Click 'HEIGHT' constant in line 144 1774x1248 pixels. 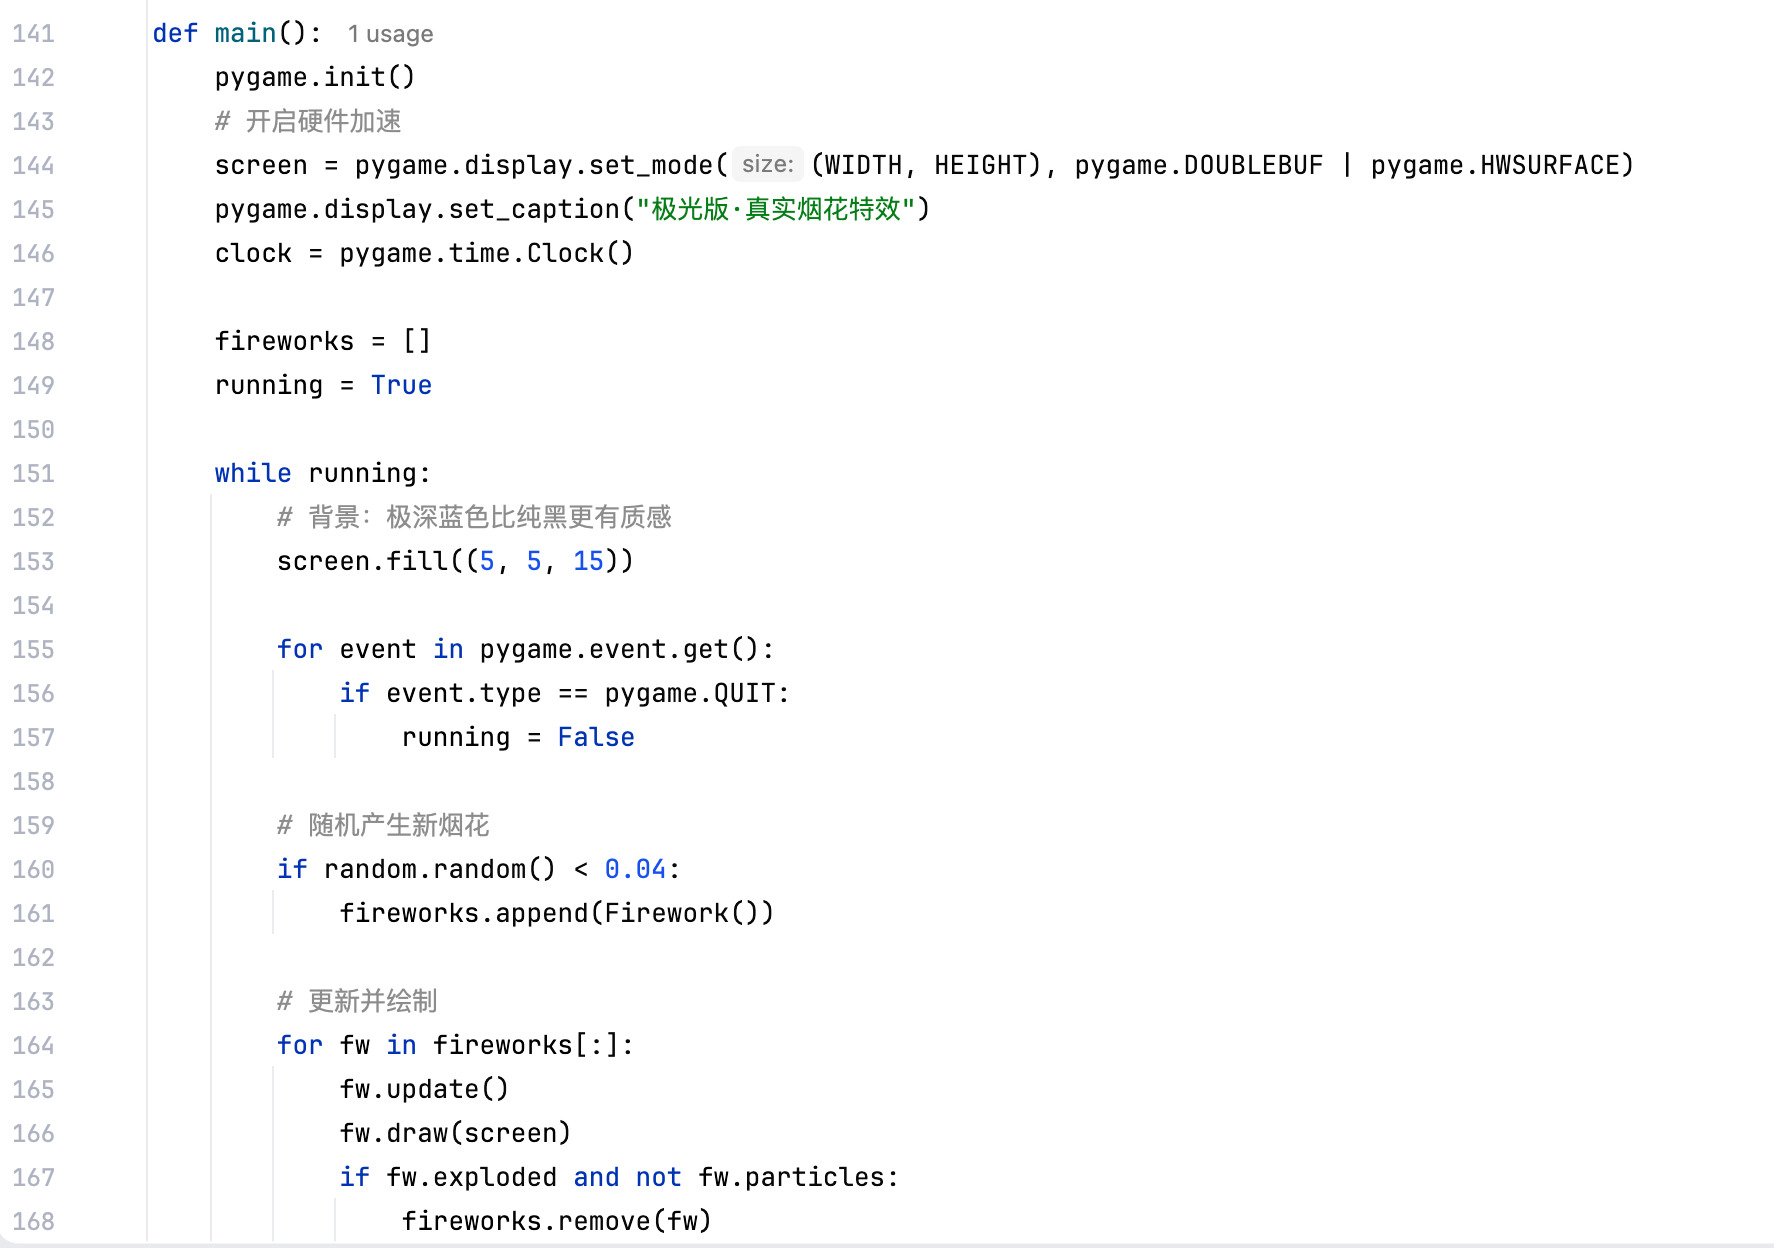point(980,166)
